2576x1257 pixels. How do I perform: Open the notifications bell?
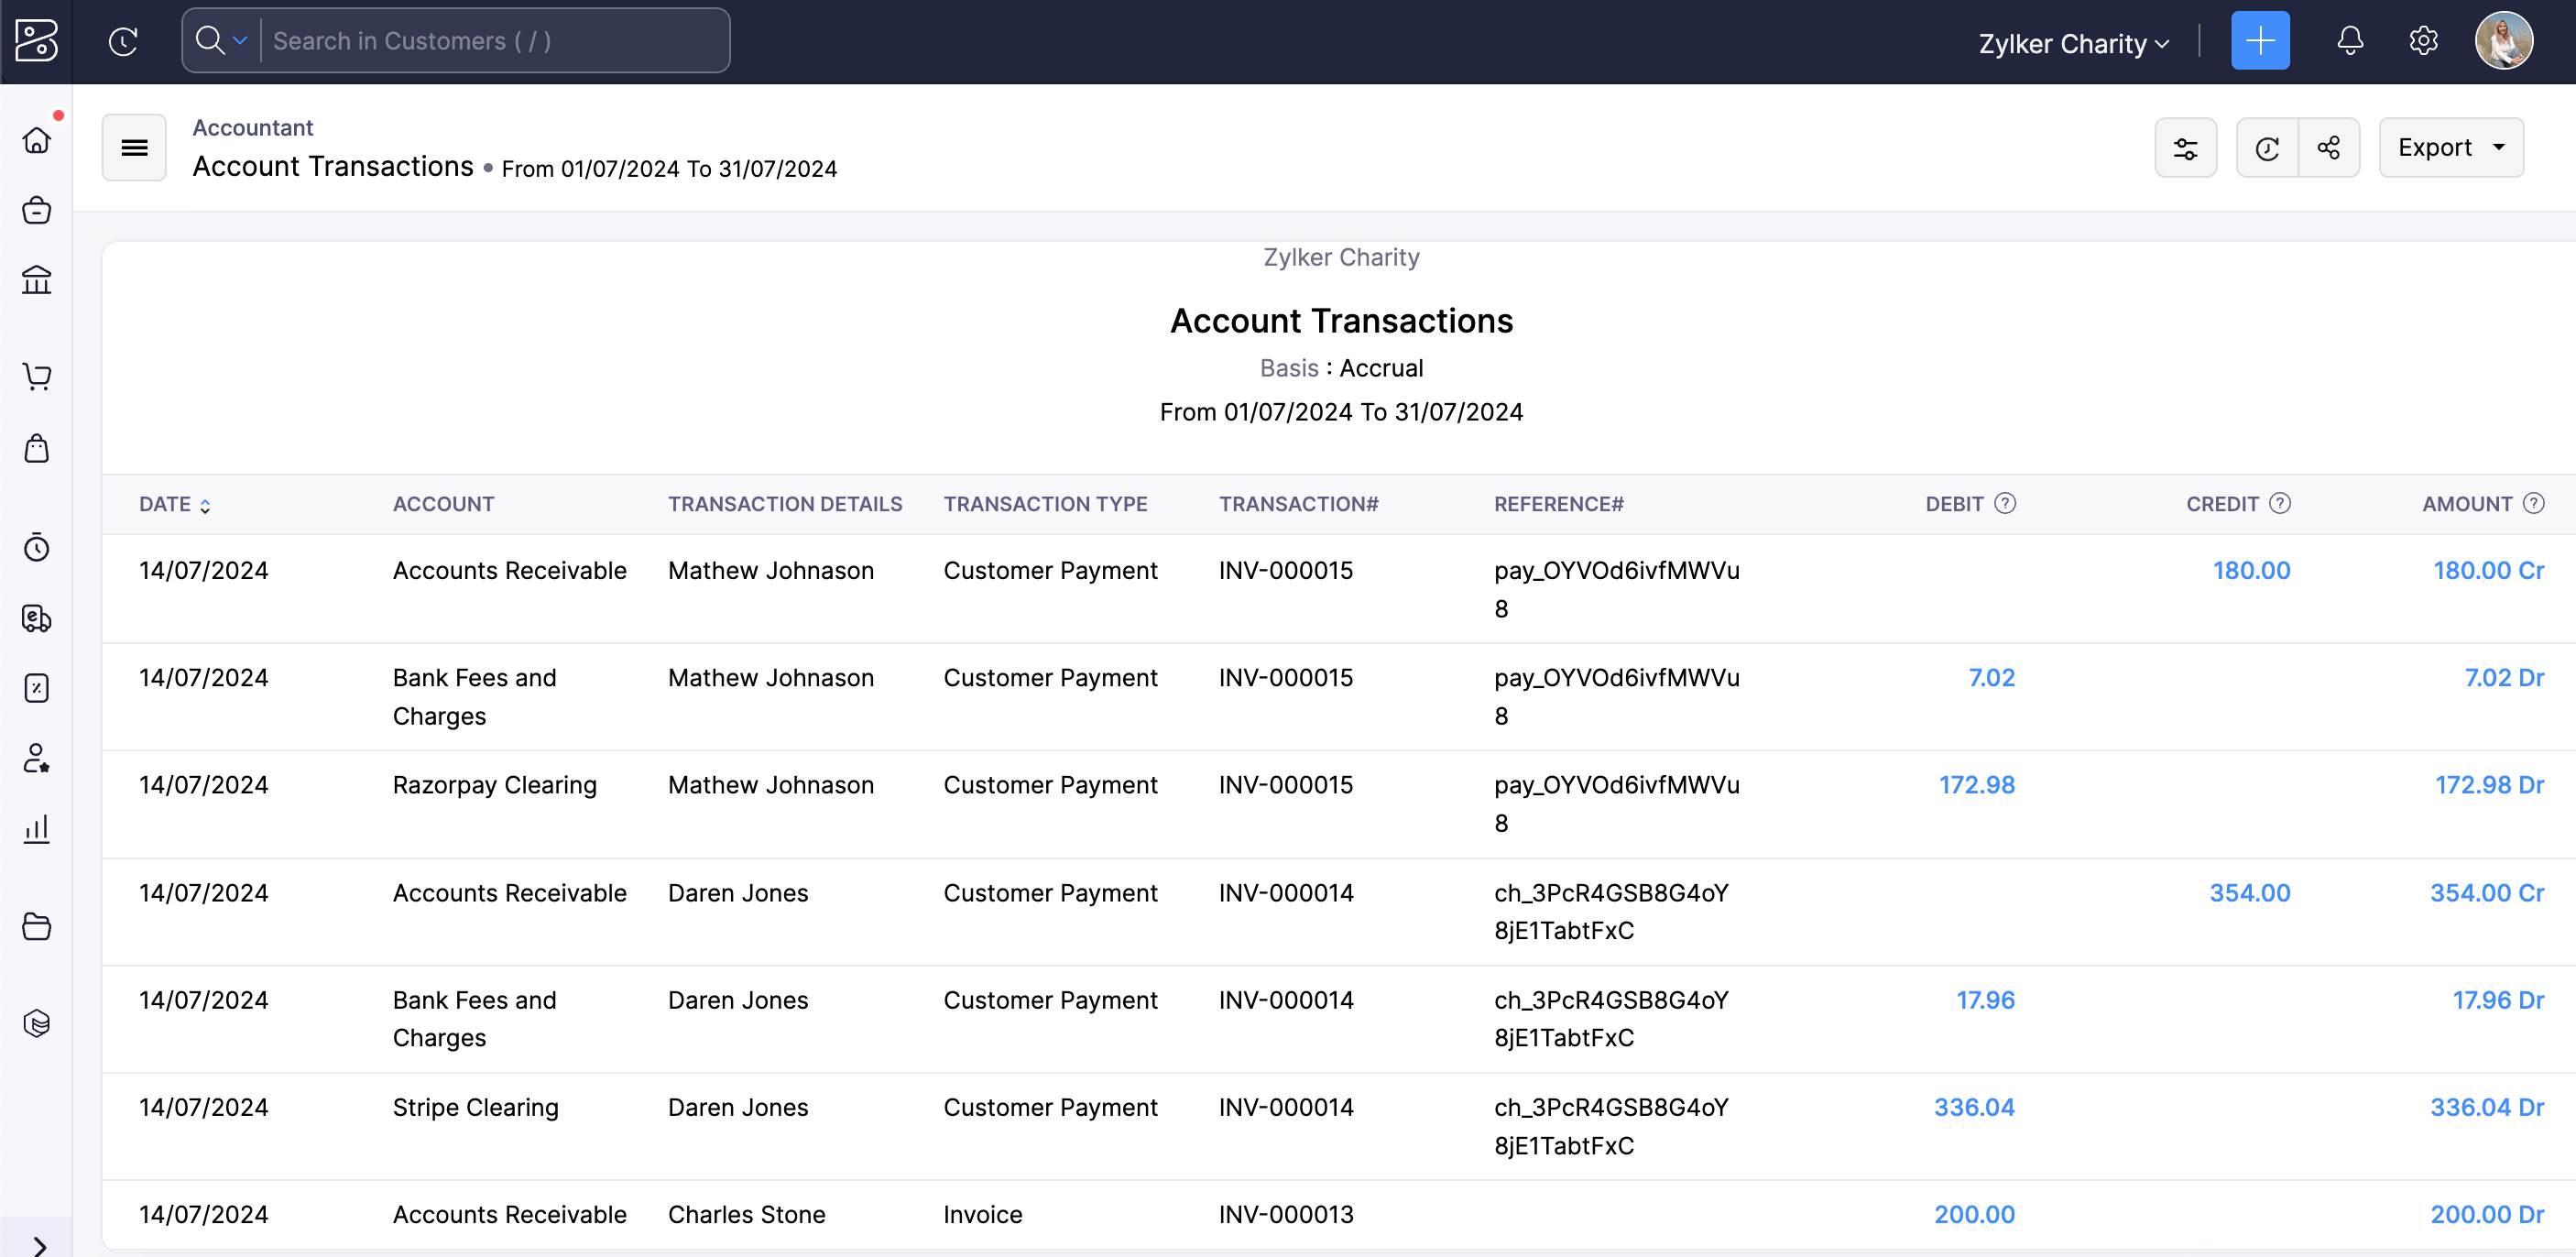click(2349, 40)
